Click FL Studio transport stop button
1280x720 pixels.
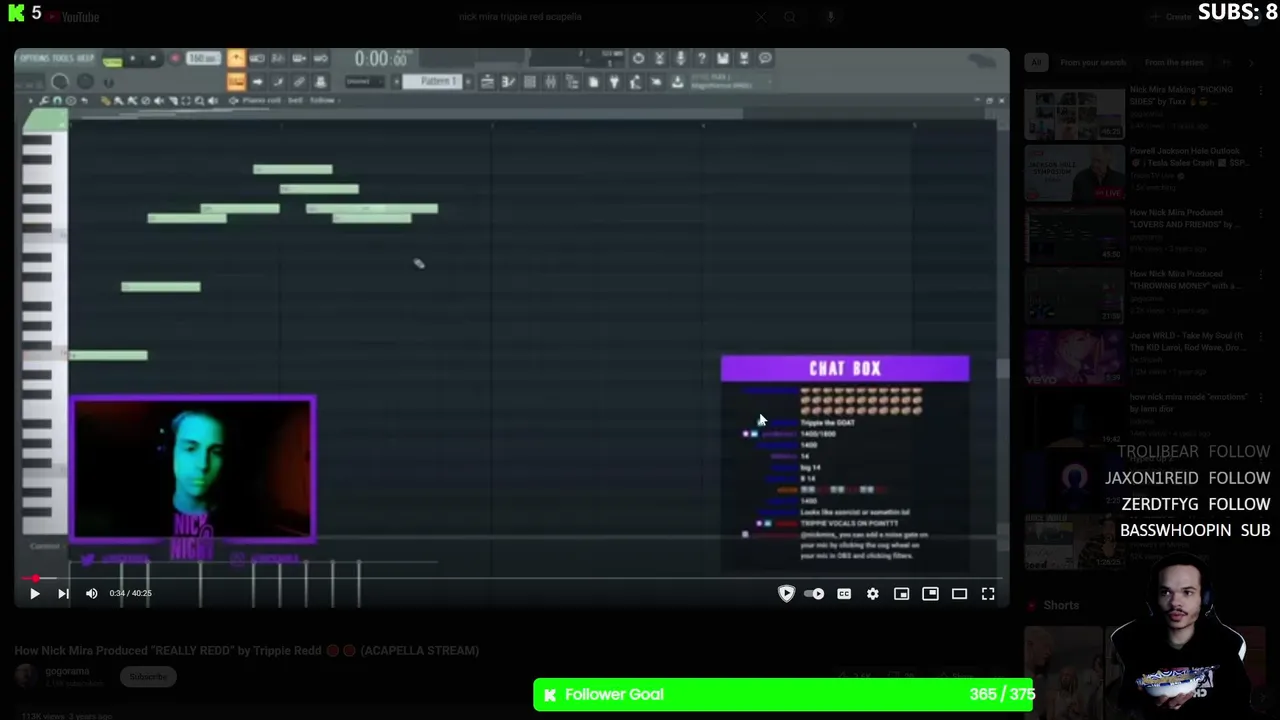pyautogui.click(x=153, y=58)
